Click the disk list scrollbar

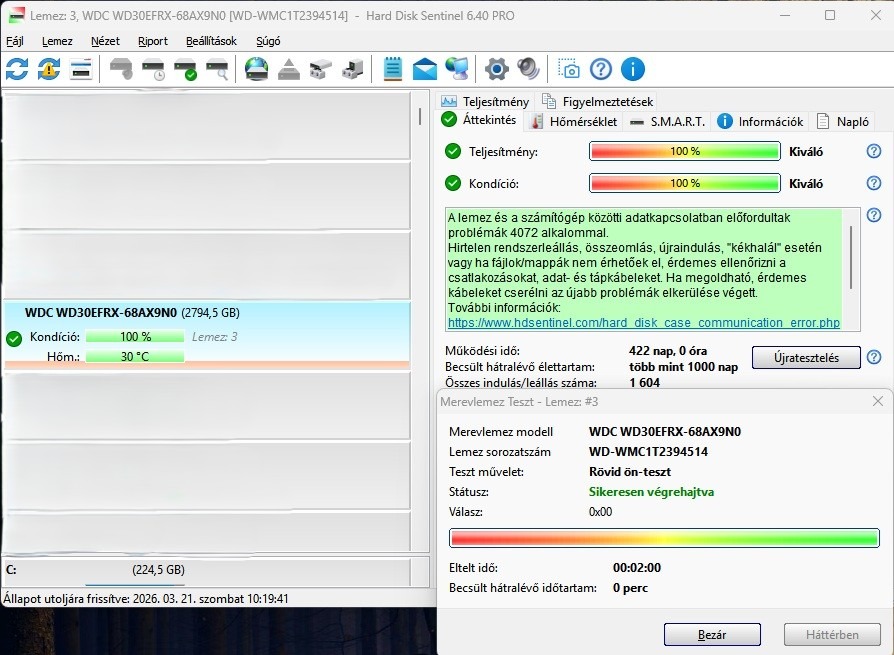pyautogui.click(x=420, y=116)
